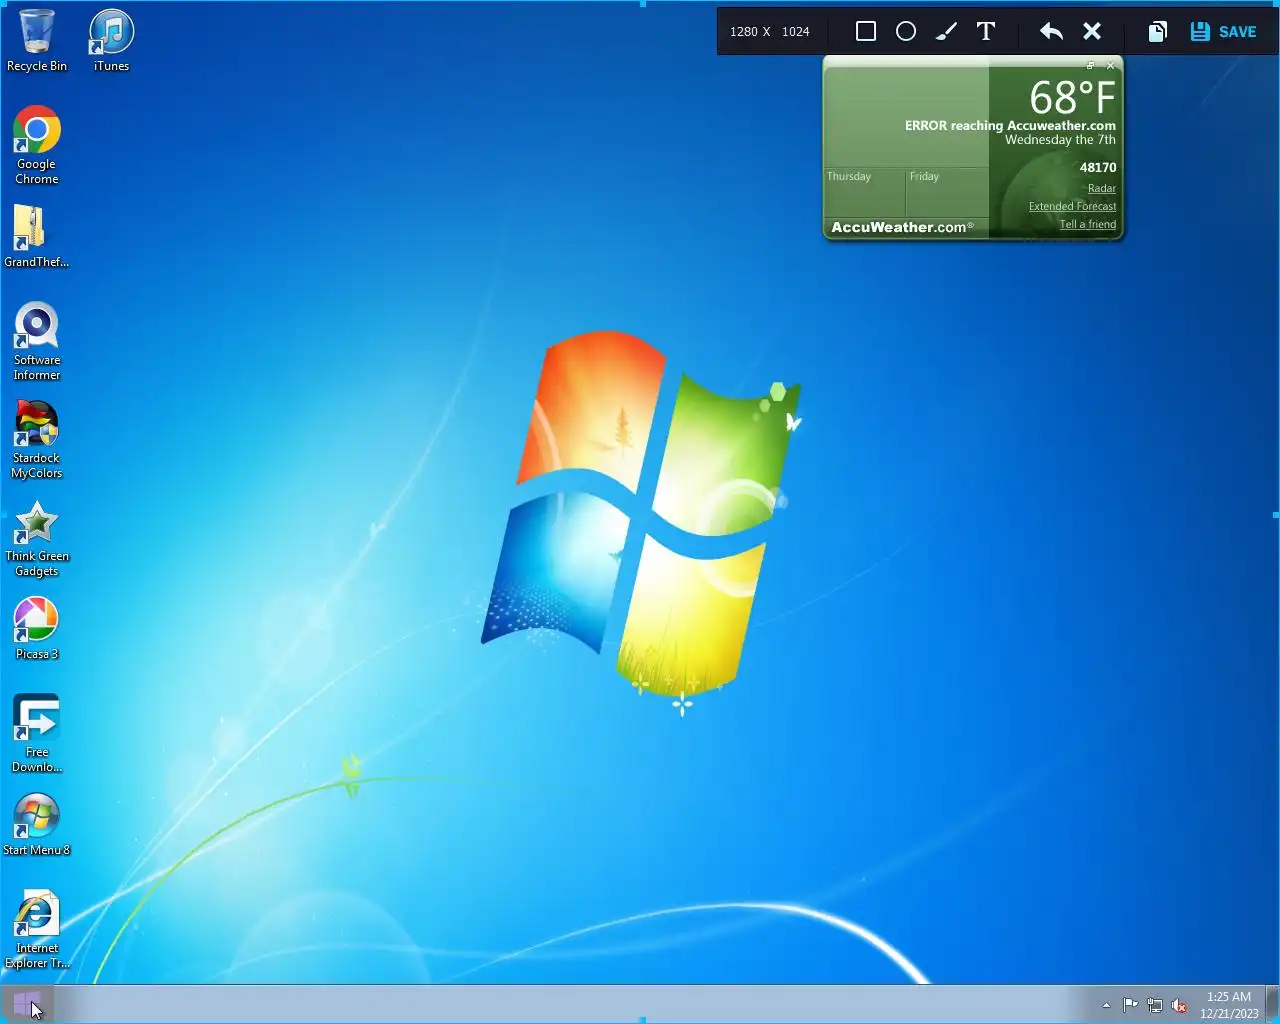Open the Radar link in weather gadget
The image size is (1280, 1024).
click(x=1101, y=188)
